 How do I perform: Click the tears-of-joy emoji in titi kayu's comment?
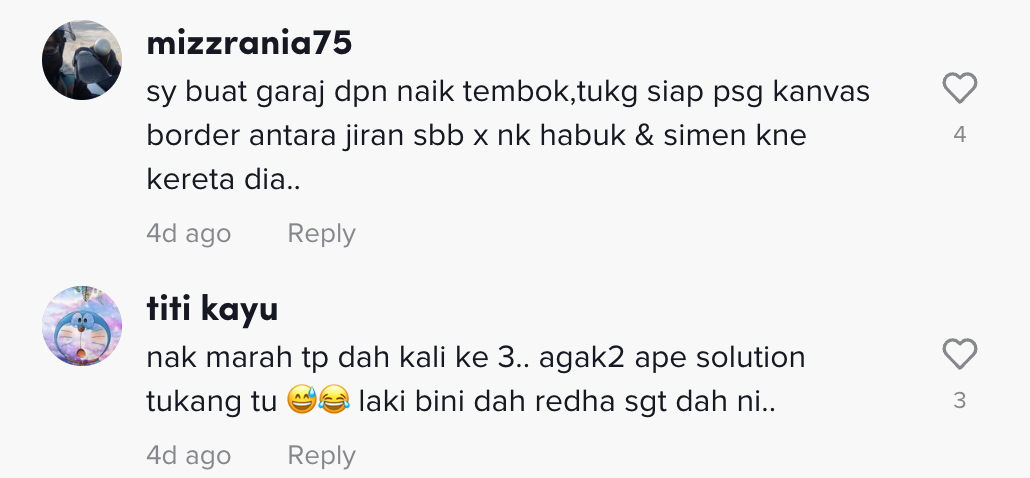click(x=334, y=400)
